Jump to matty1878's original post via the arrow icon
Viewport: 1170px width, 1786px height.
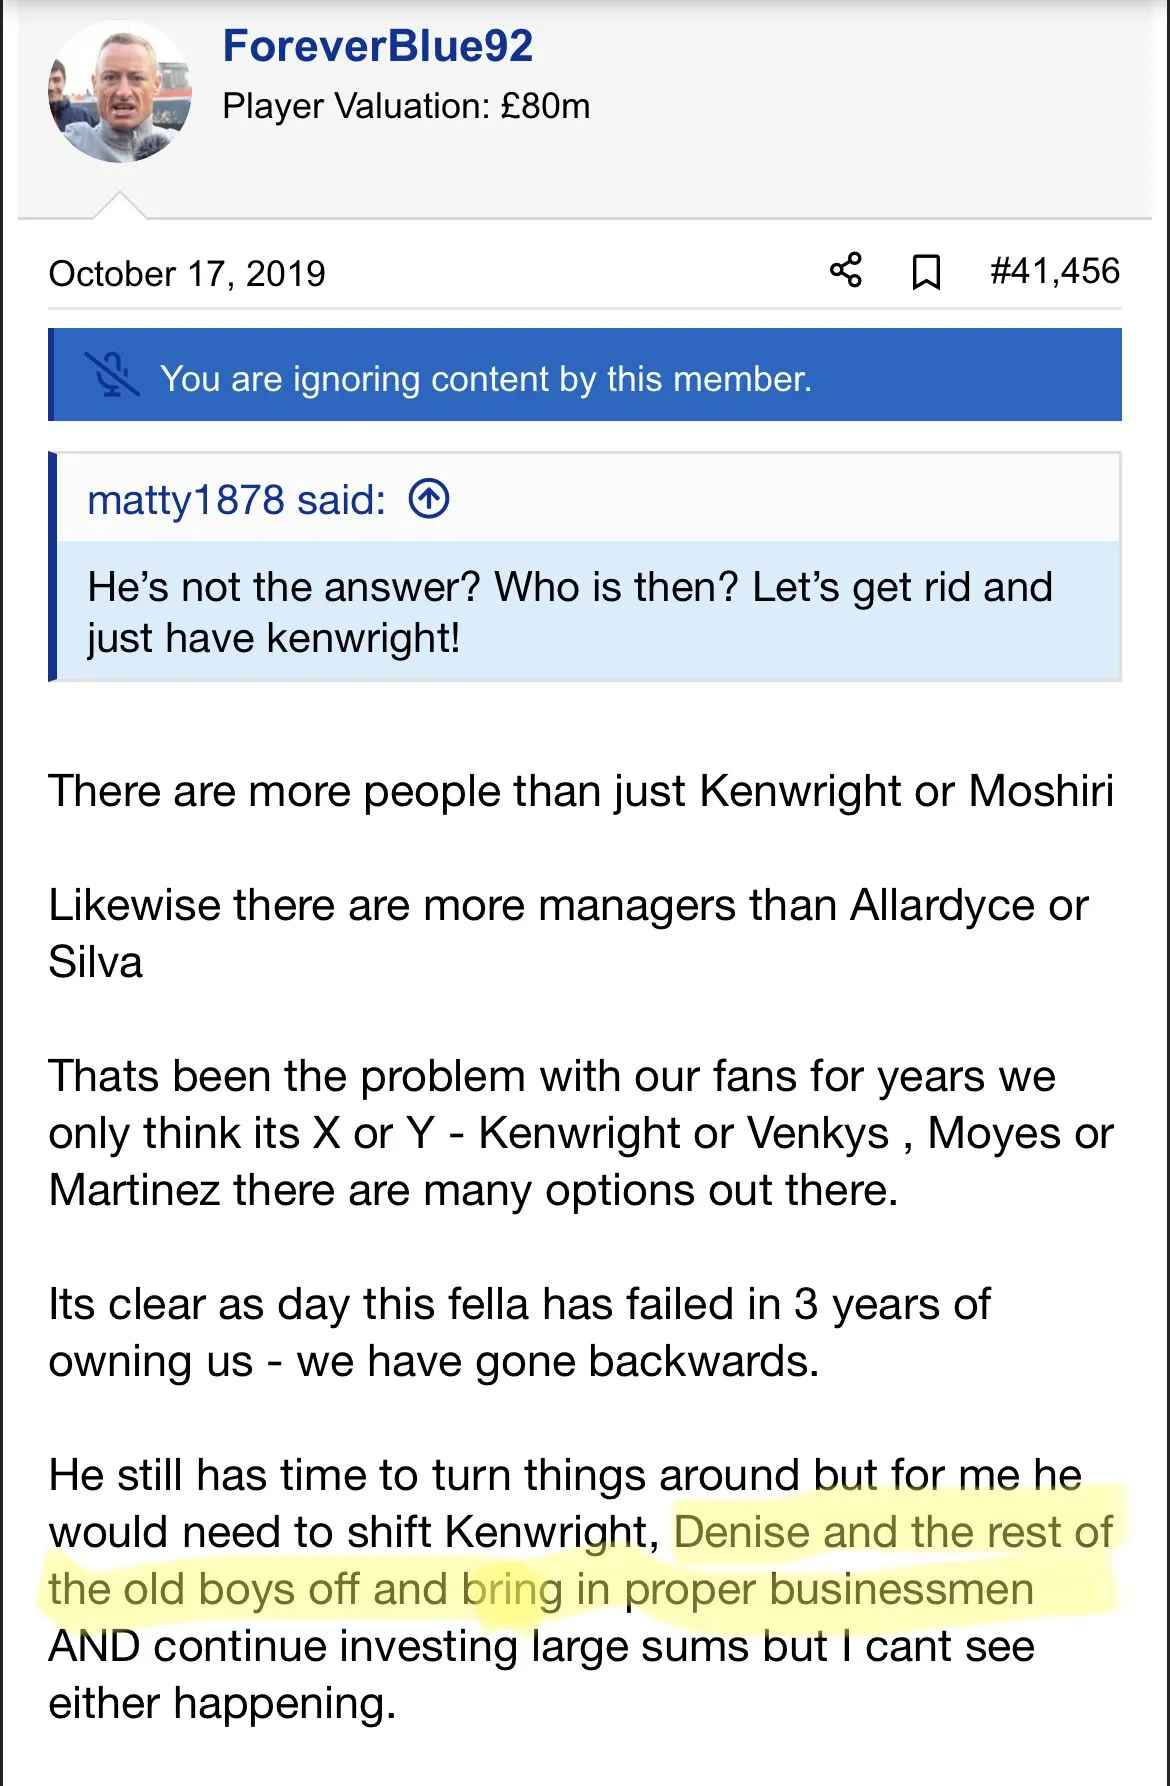[x=429, y=498]
